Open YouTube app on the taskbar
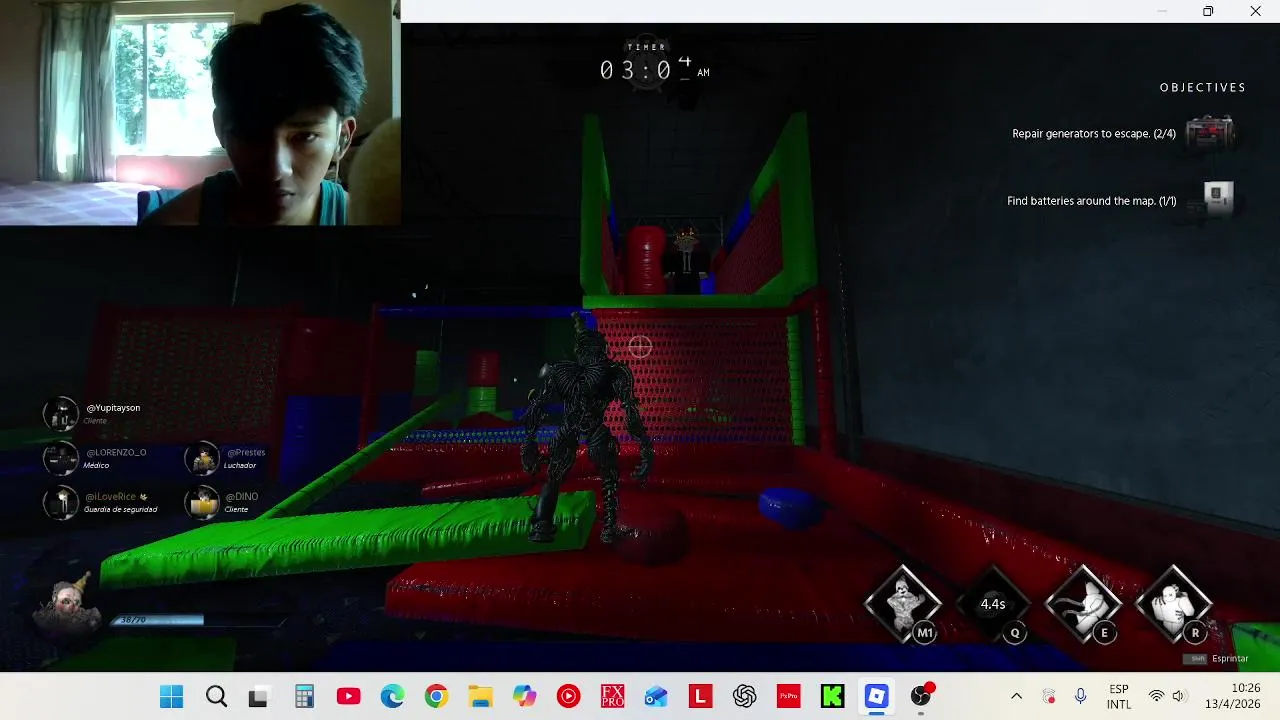The width and height of the screenshot is (1280, 720). click(348, 696)
